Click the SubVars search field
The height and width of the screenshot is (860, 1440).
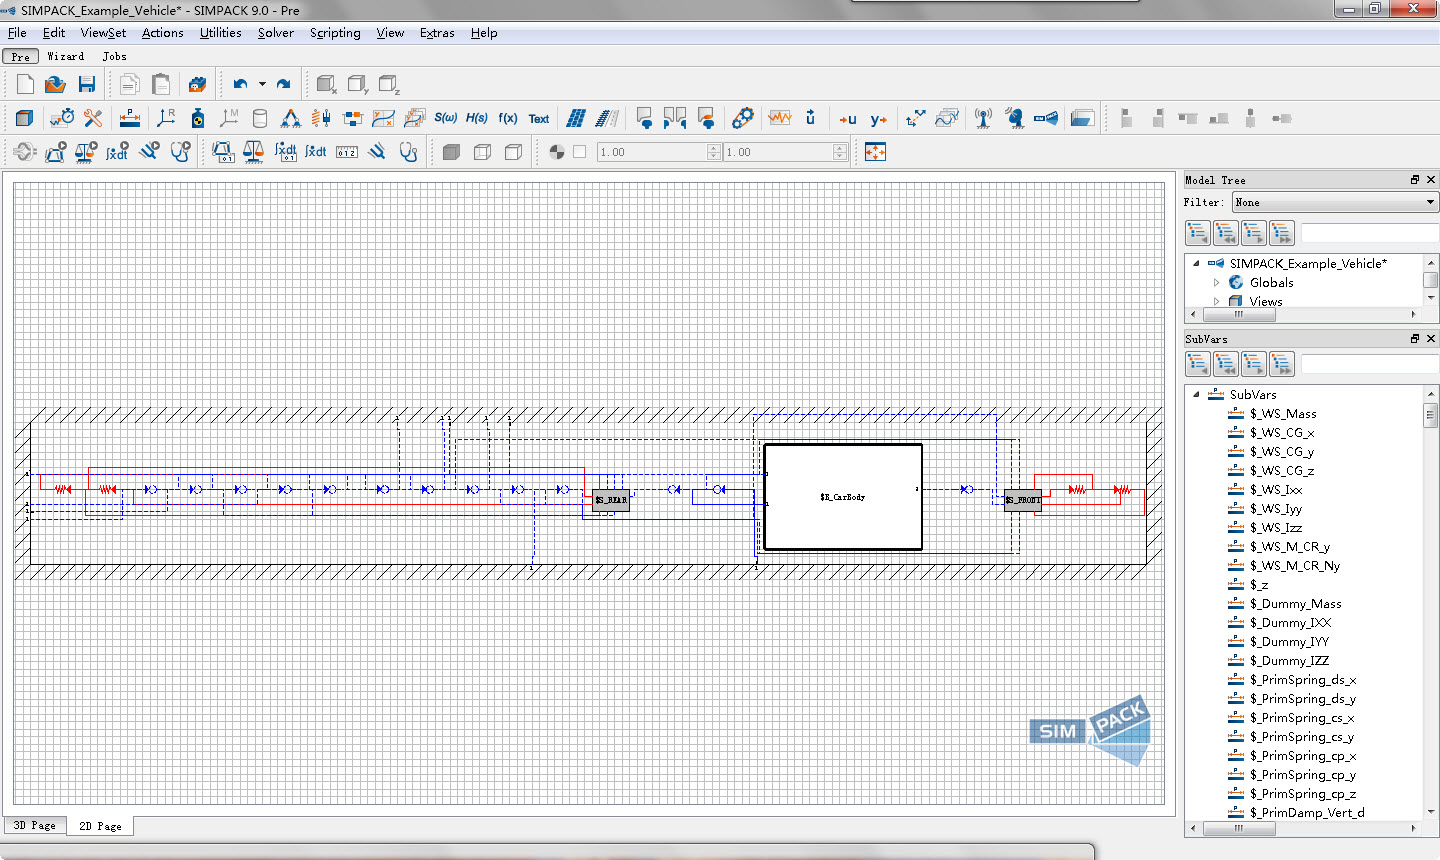[1369, 365]
